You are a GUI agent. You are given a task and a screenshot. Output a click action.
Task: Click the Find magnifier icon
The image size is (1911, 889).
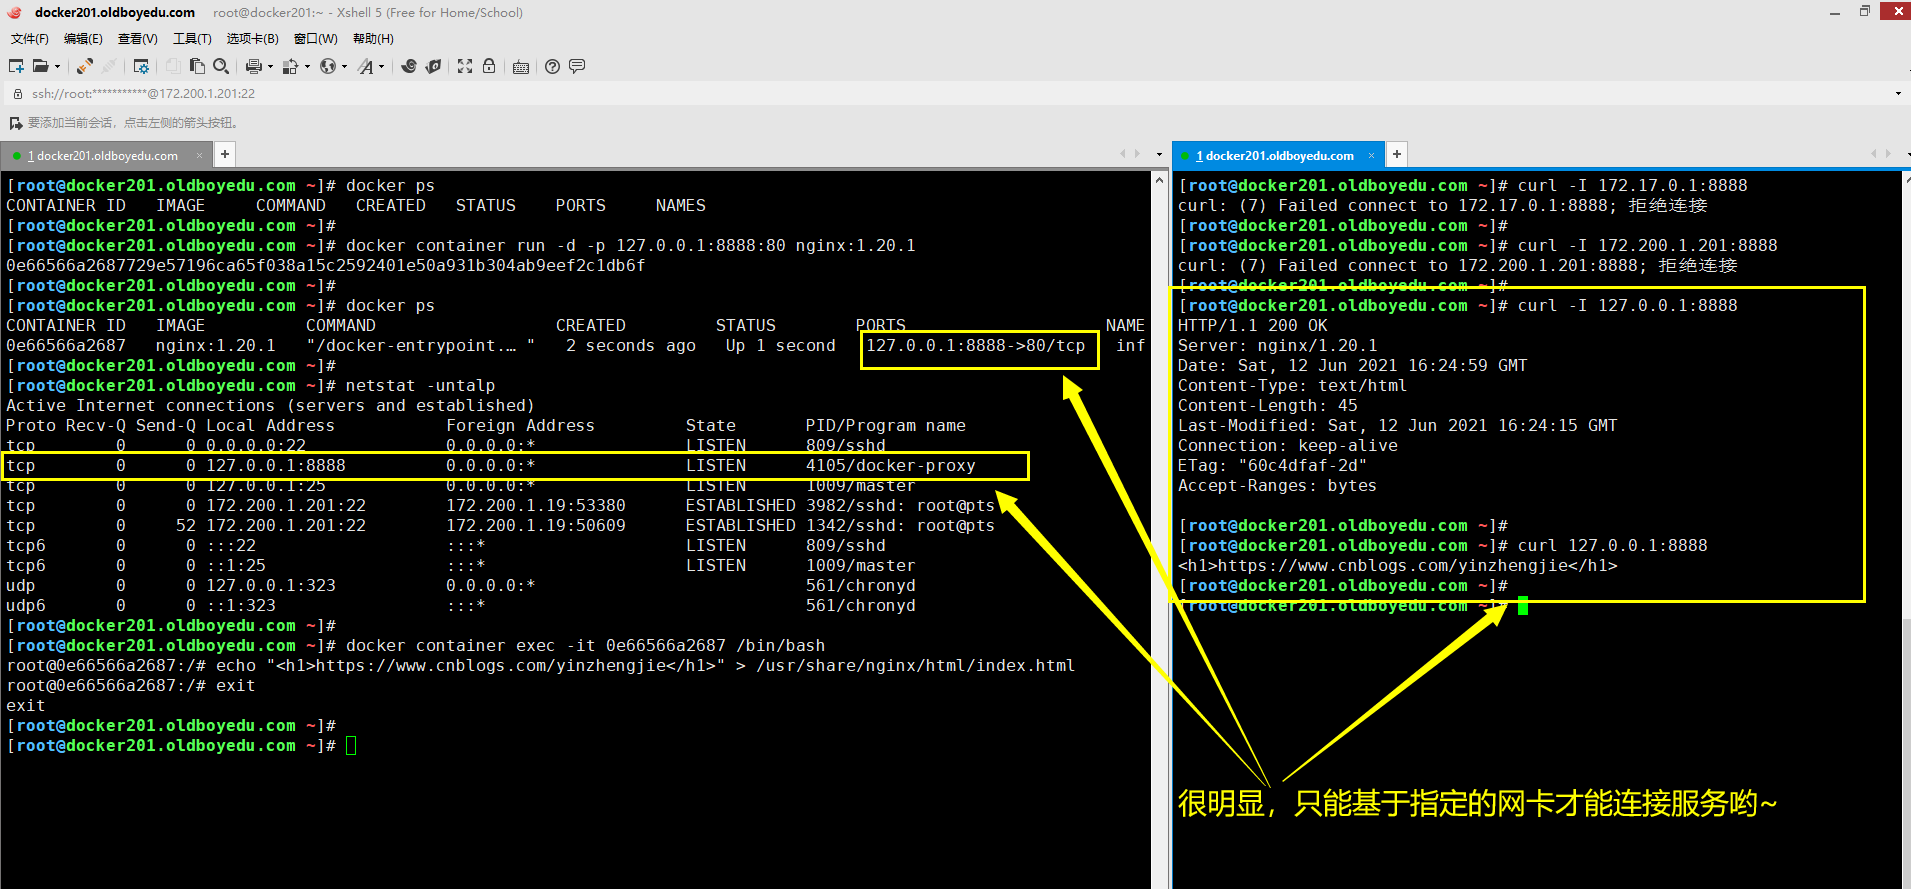pos(221,66)
